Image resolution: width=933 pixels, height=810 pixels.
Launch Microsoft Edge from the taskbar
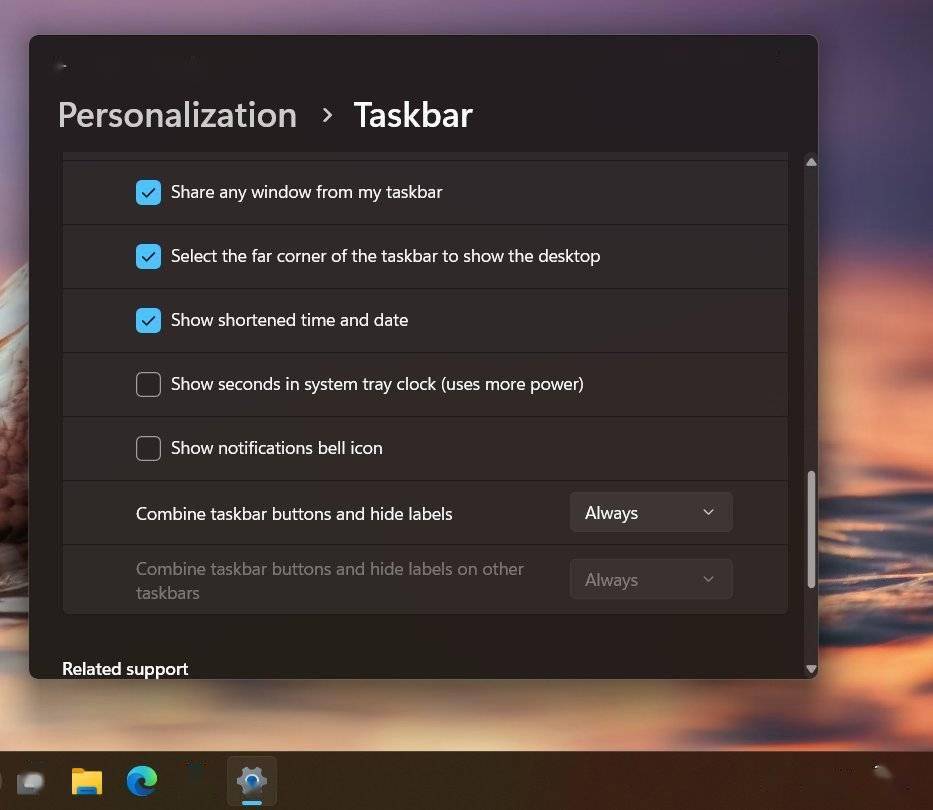[x=142, y=781]
